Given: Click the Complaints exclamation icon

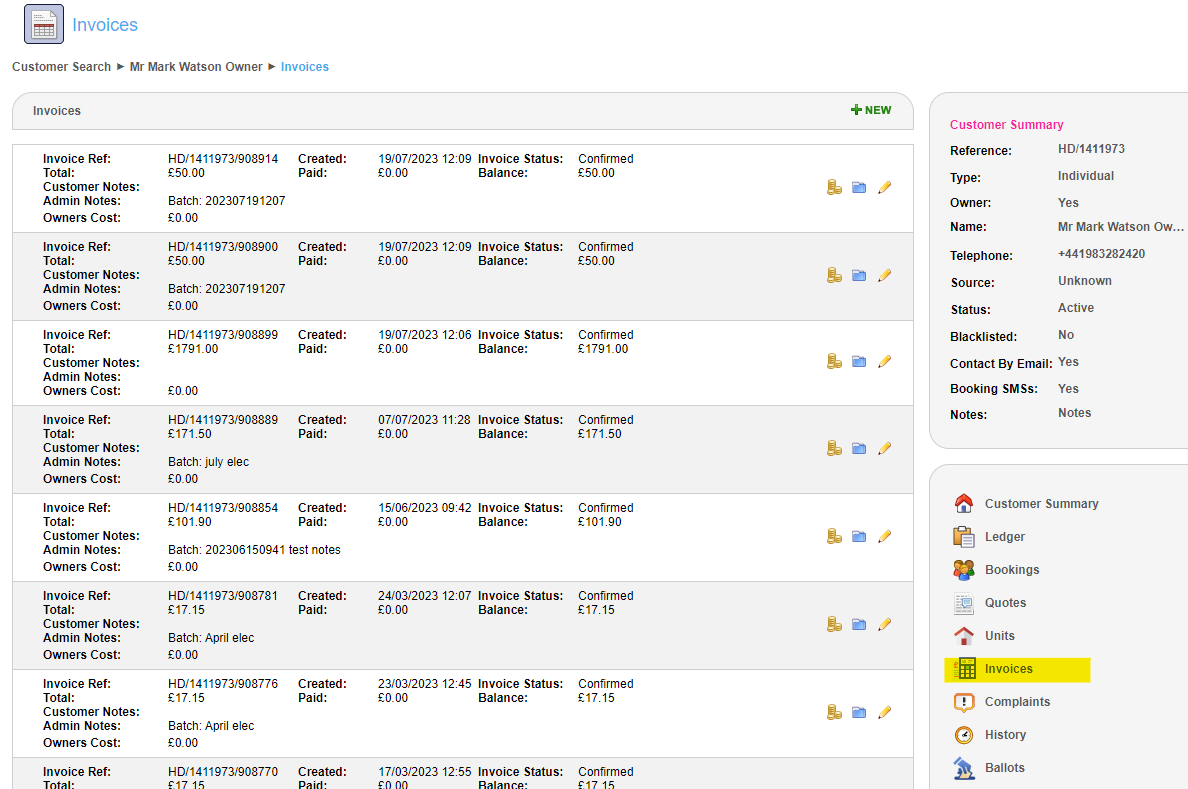Looking at the screenshot, I should [x=964, y=702].
